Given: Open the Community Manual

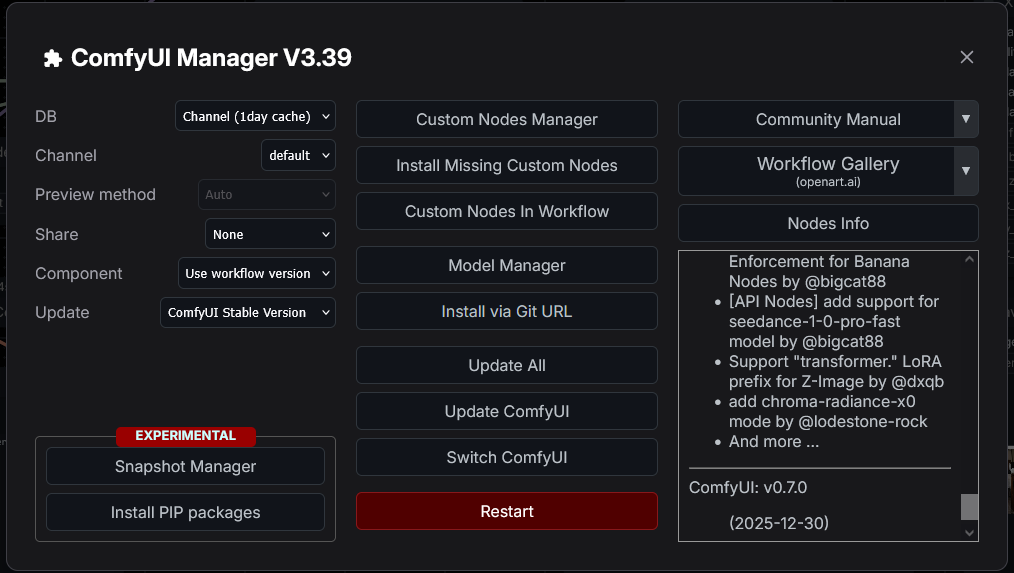Looking at the screenshot, I should coord(816,119).
